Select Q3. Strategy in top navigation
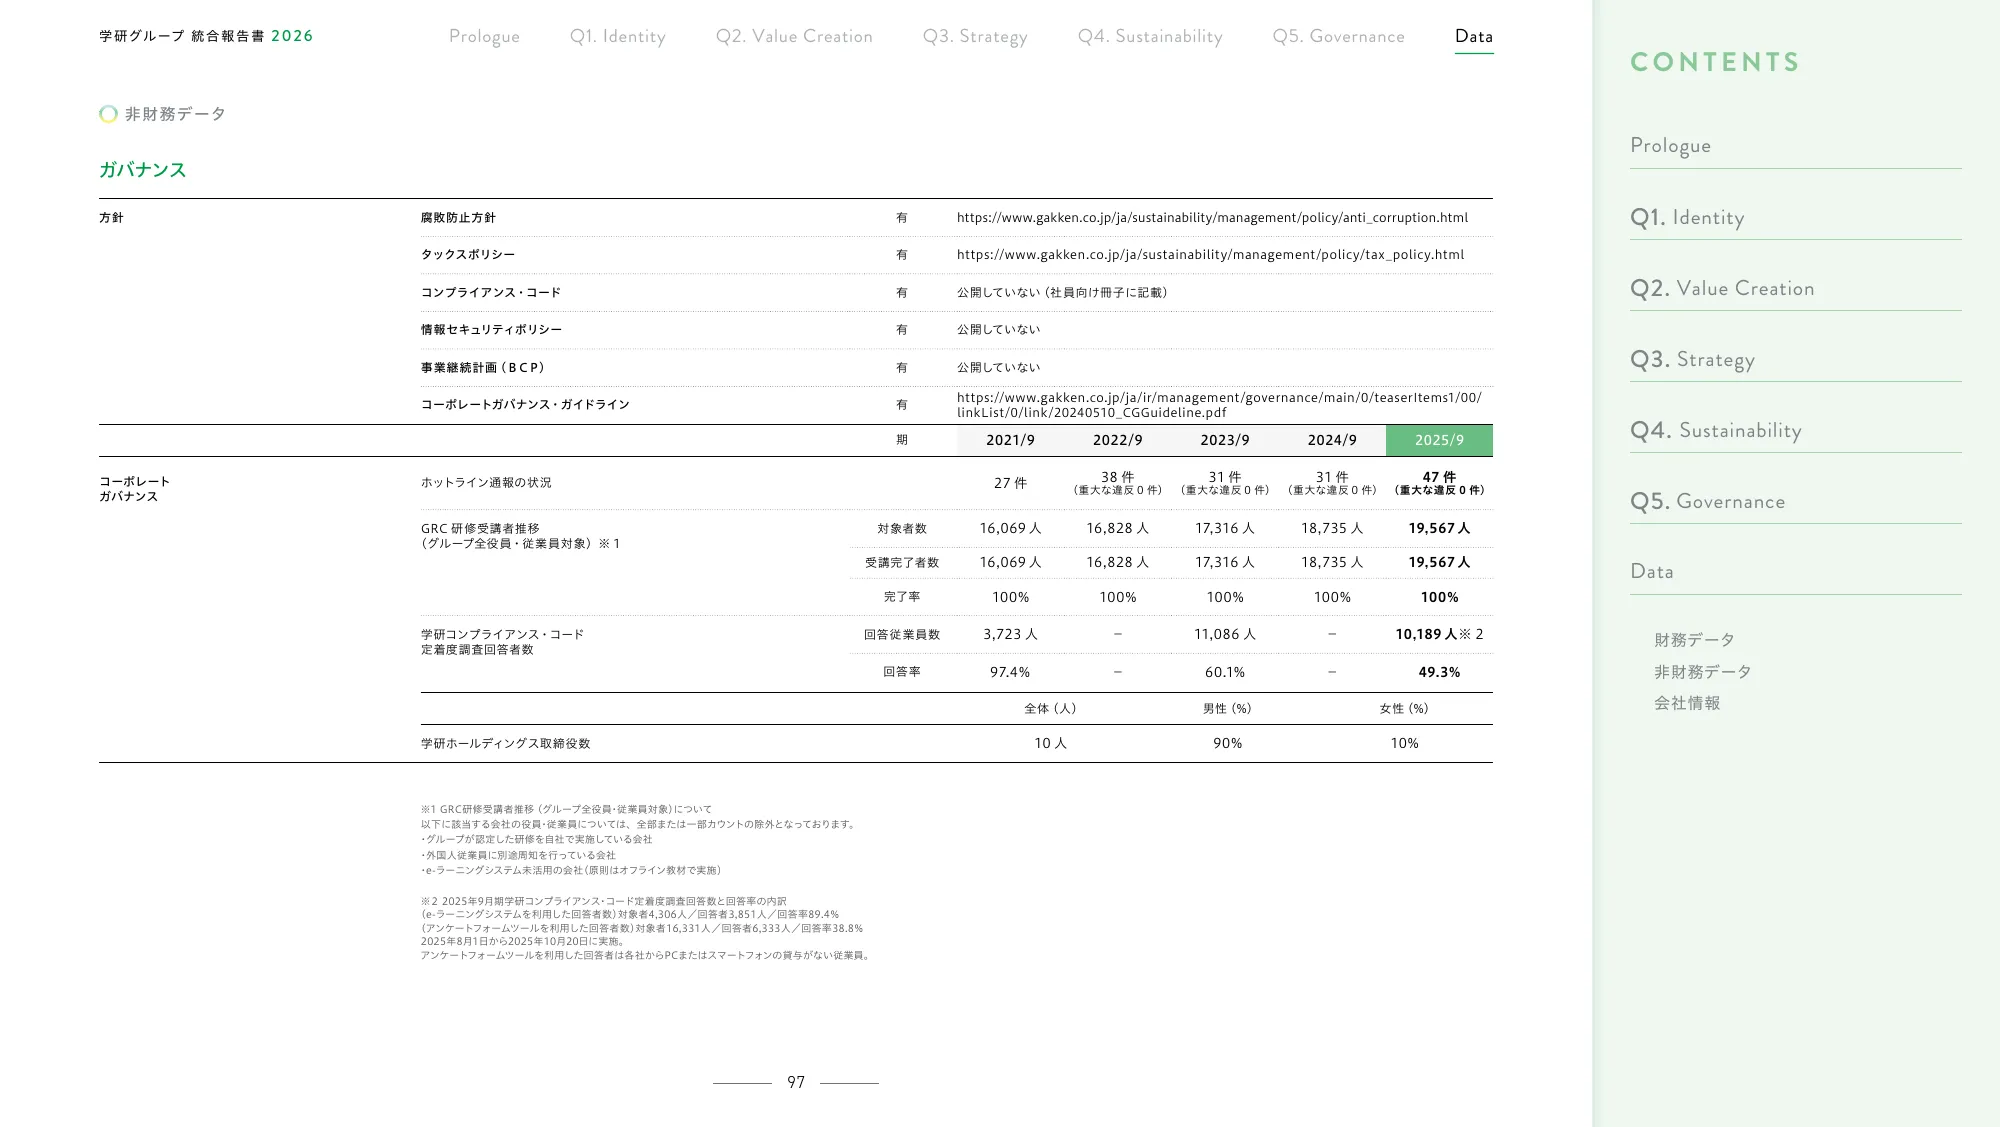This screenshot has height=1127, width=2000. pos(975,37)
